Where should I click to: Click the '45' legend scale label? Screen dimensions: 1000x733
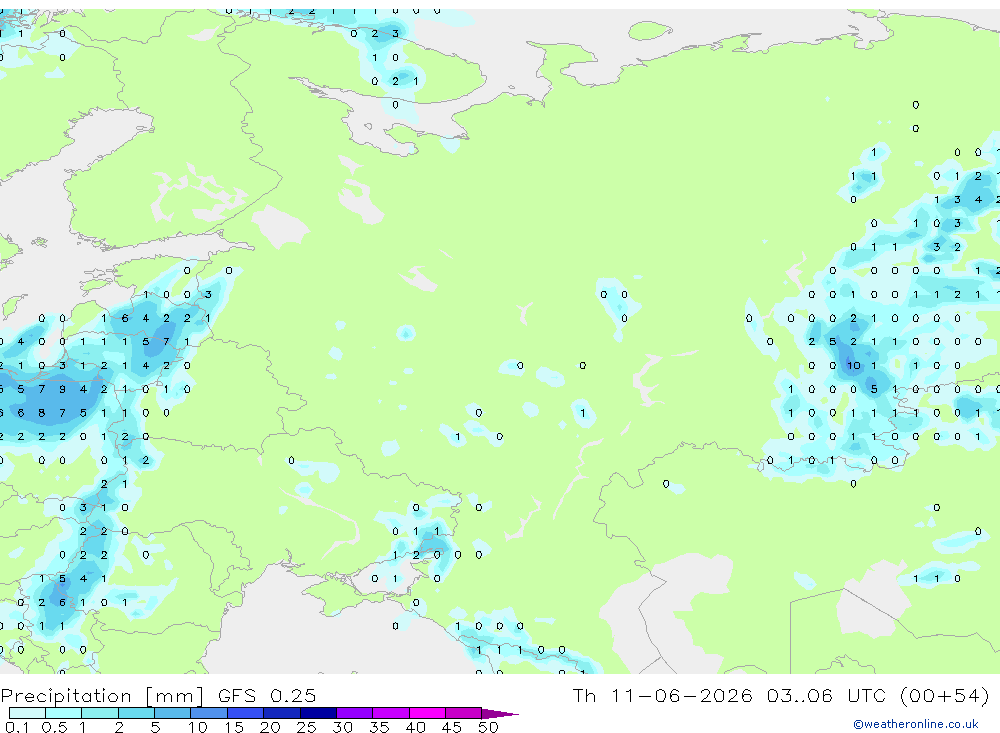pos(452,727)
